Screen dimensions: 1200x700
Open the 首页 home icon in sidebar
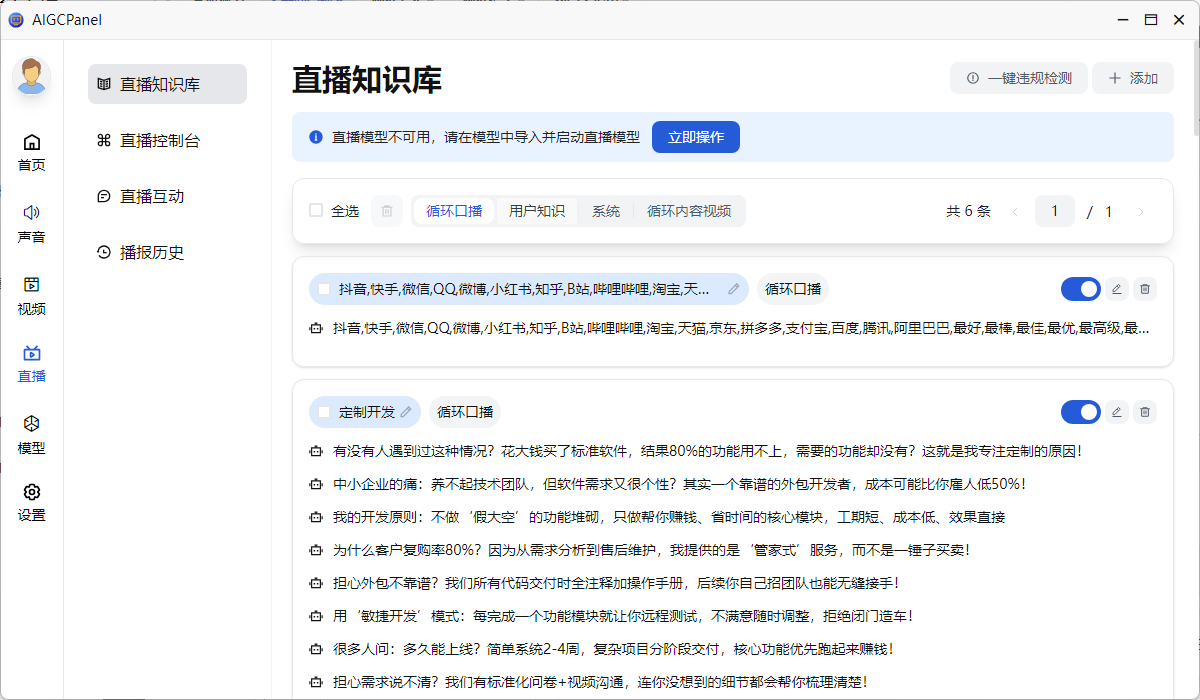coord(32,152)
